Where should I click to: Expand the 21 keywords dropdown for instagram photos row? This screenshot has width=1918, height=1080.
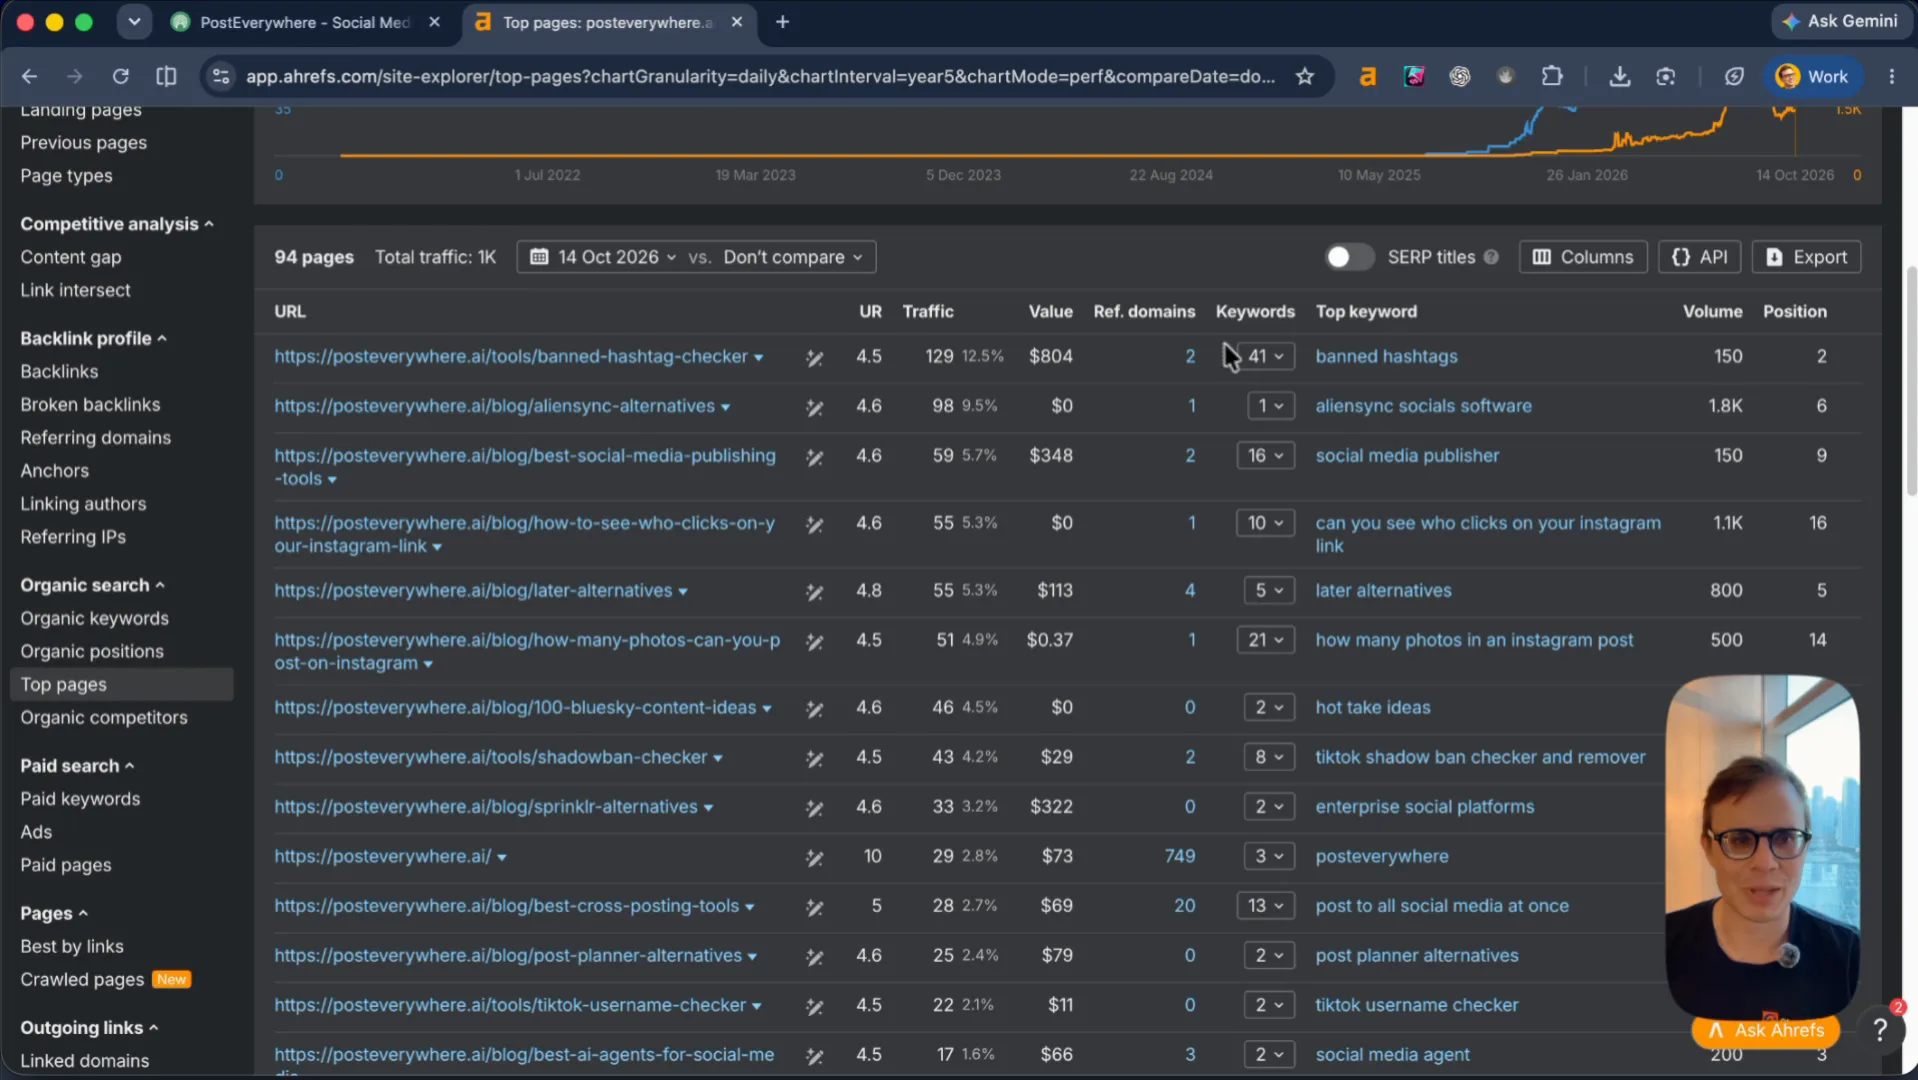click(x=1266, y=640)
